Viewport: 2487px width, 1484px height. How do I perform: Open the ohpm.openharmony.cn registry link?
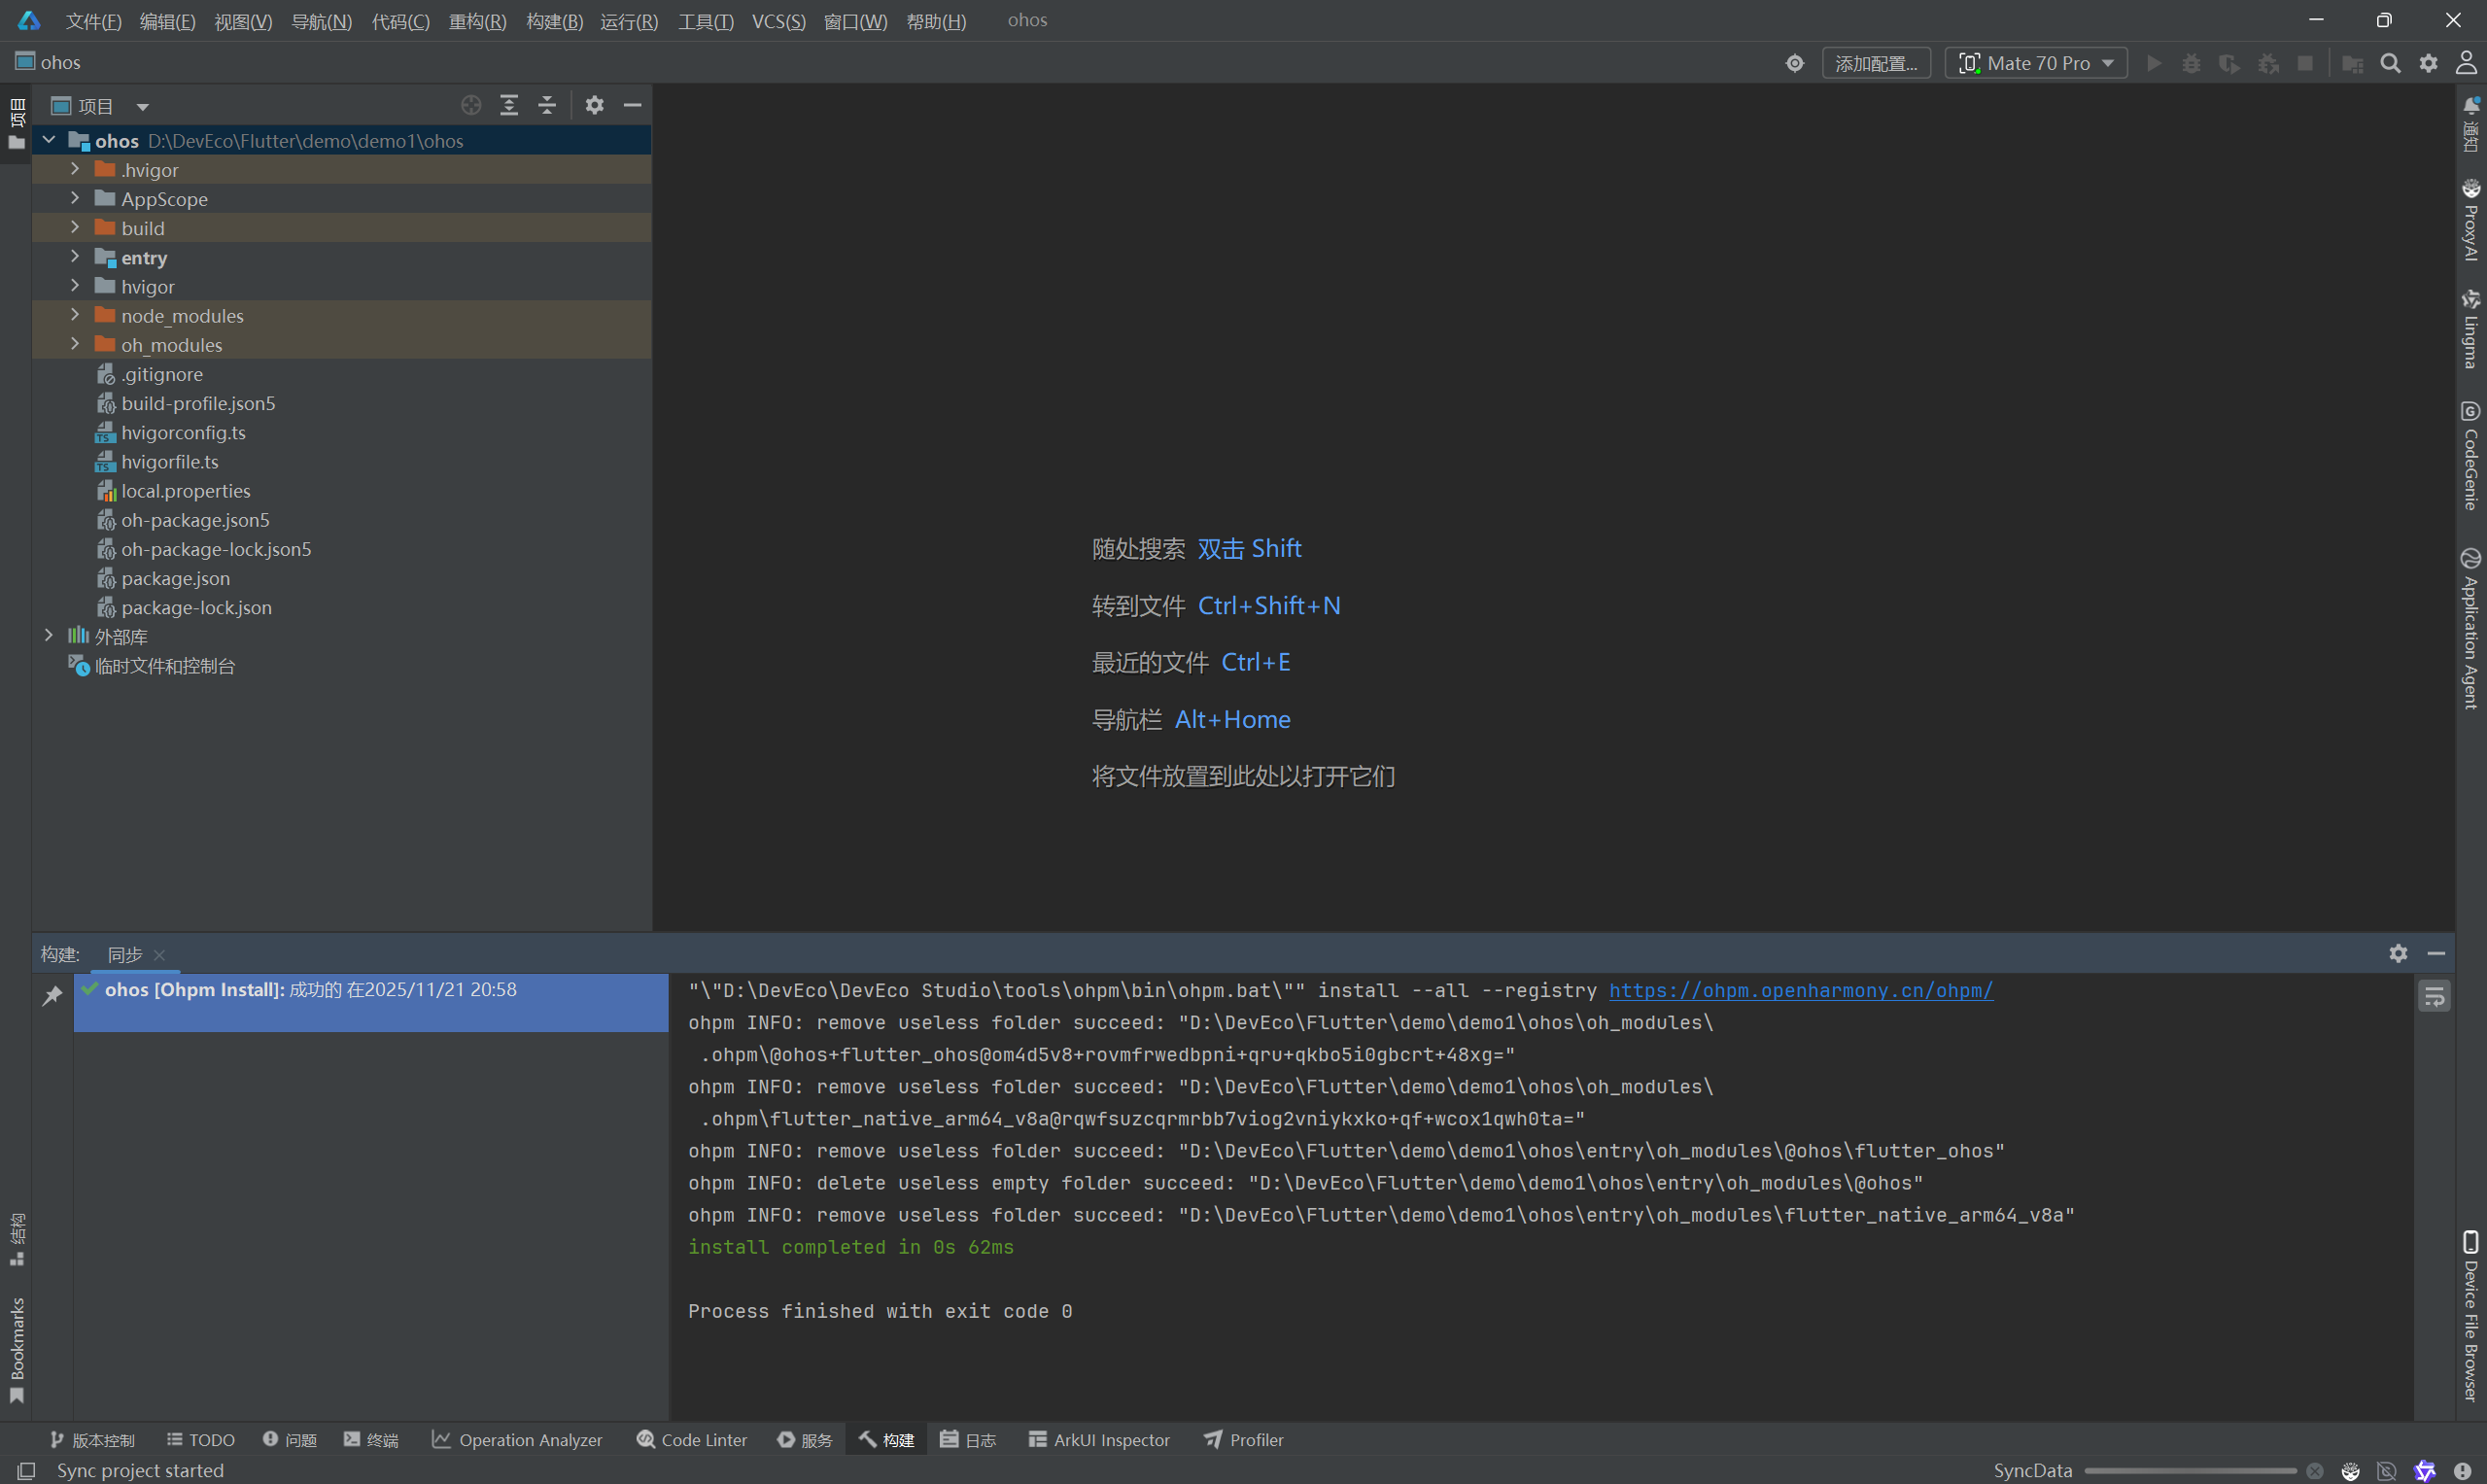point(1800,990)
